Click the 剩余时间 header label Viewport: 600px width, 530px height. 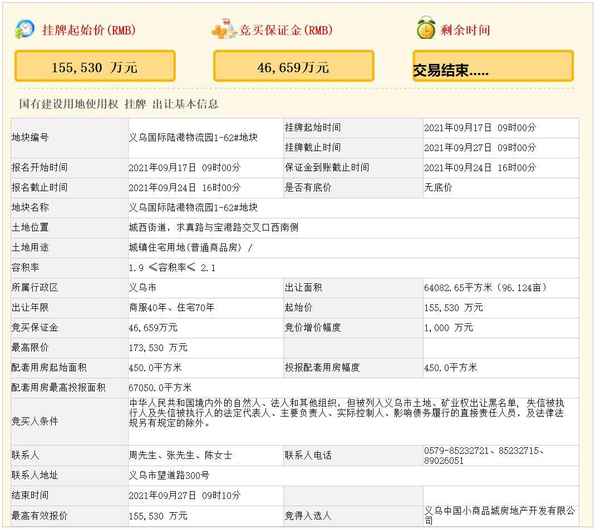tap(465, 31)
